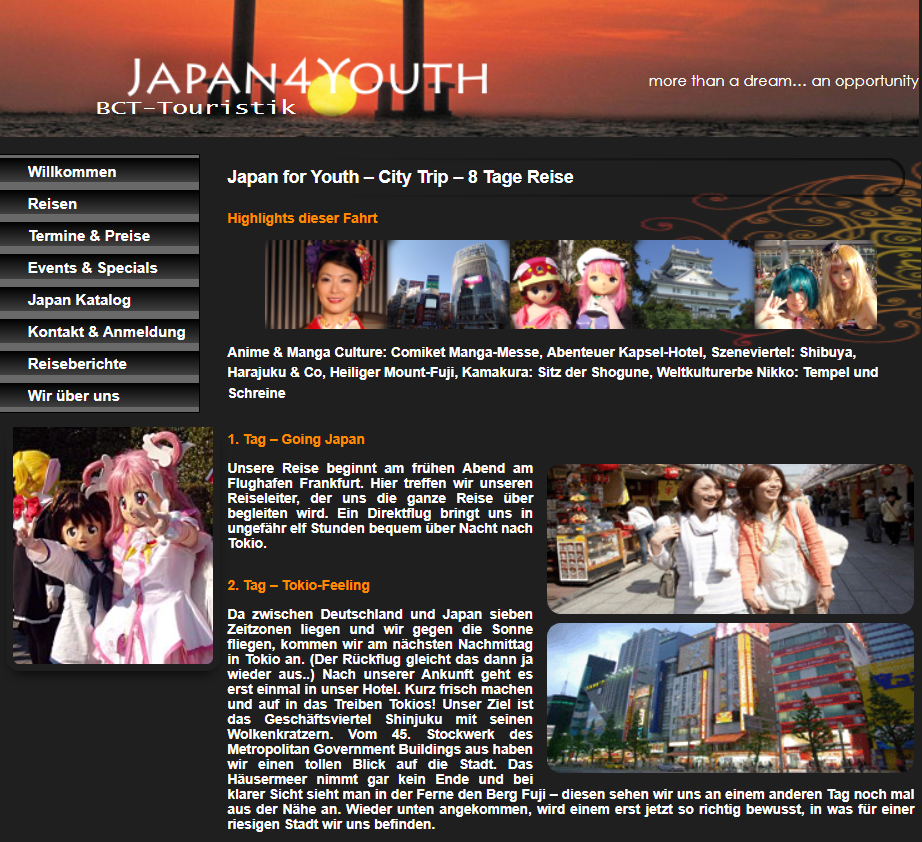
Task: Select Events & Specials in sidebar
Action: pos(99,268)
